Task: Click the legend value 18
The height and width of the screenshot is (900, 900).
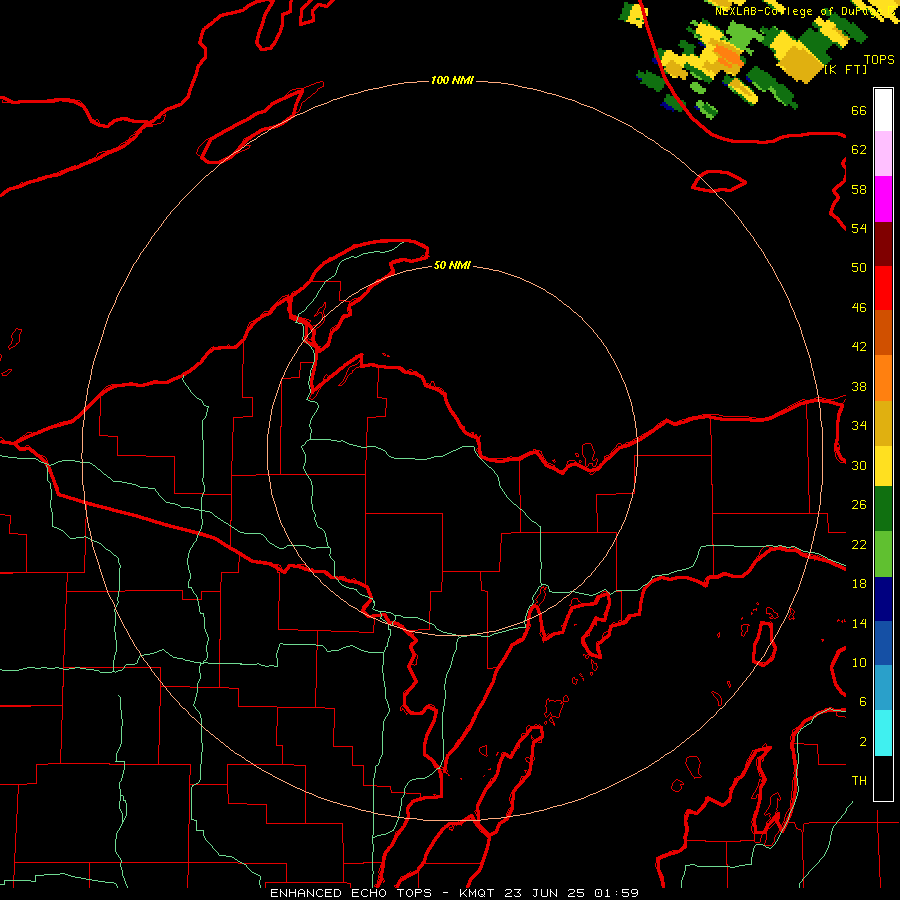Action: [x=859, y=584]
